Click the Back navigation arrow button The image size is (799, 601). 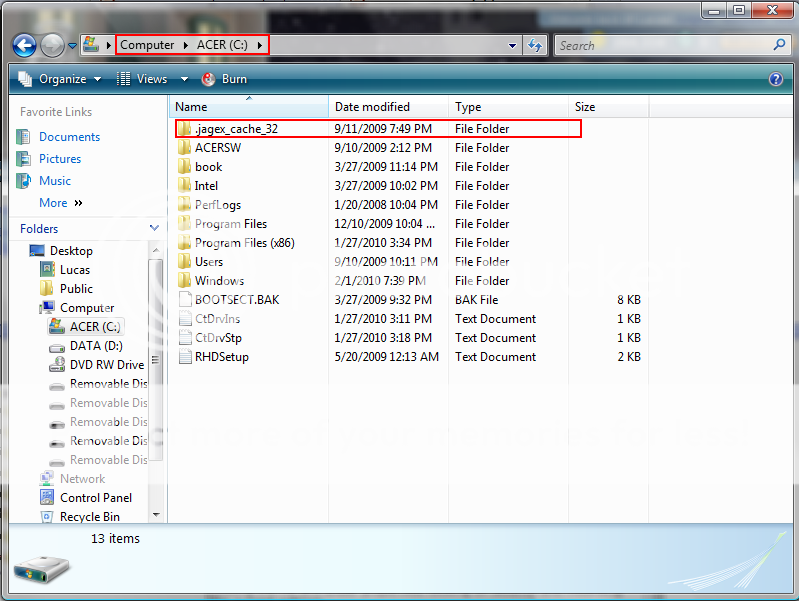[x=25, y=45]
